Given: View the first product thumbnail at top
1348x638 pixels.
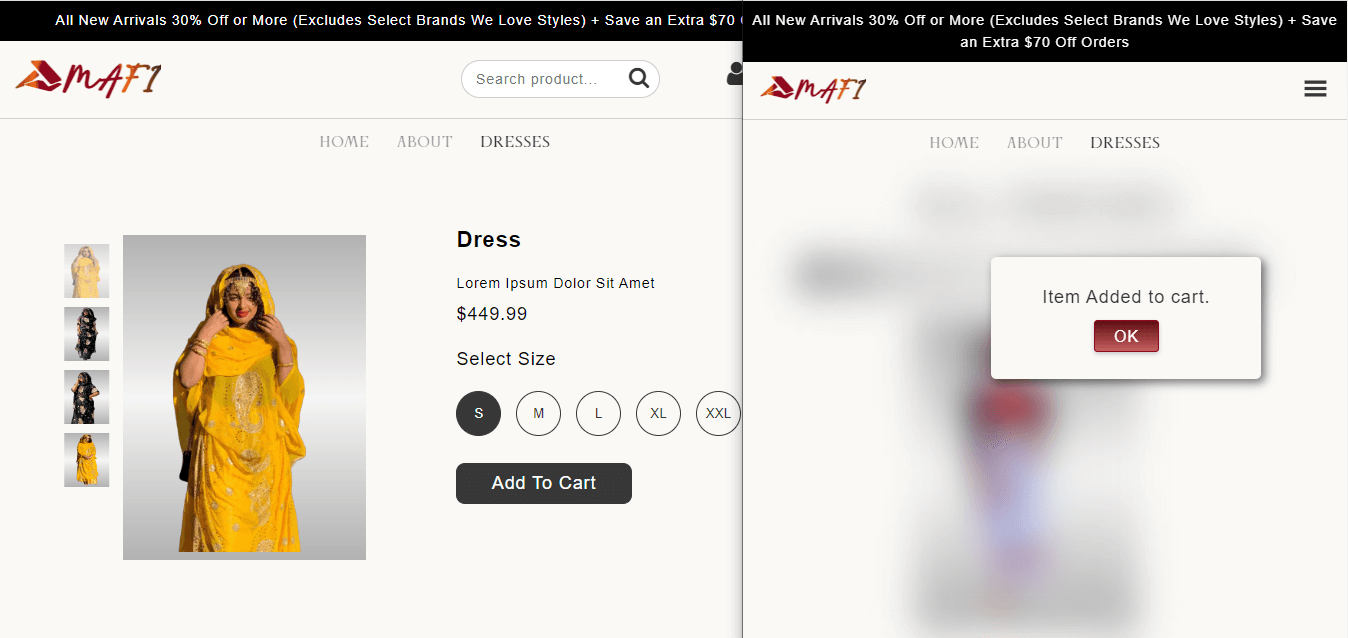Looking at the screenshot, I should coord(87,271).
